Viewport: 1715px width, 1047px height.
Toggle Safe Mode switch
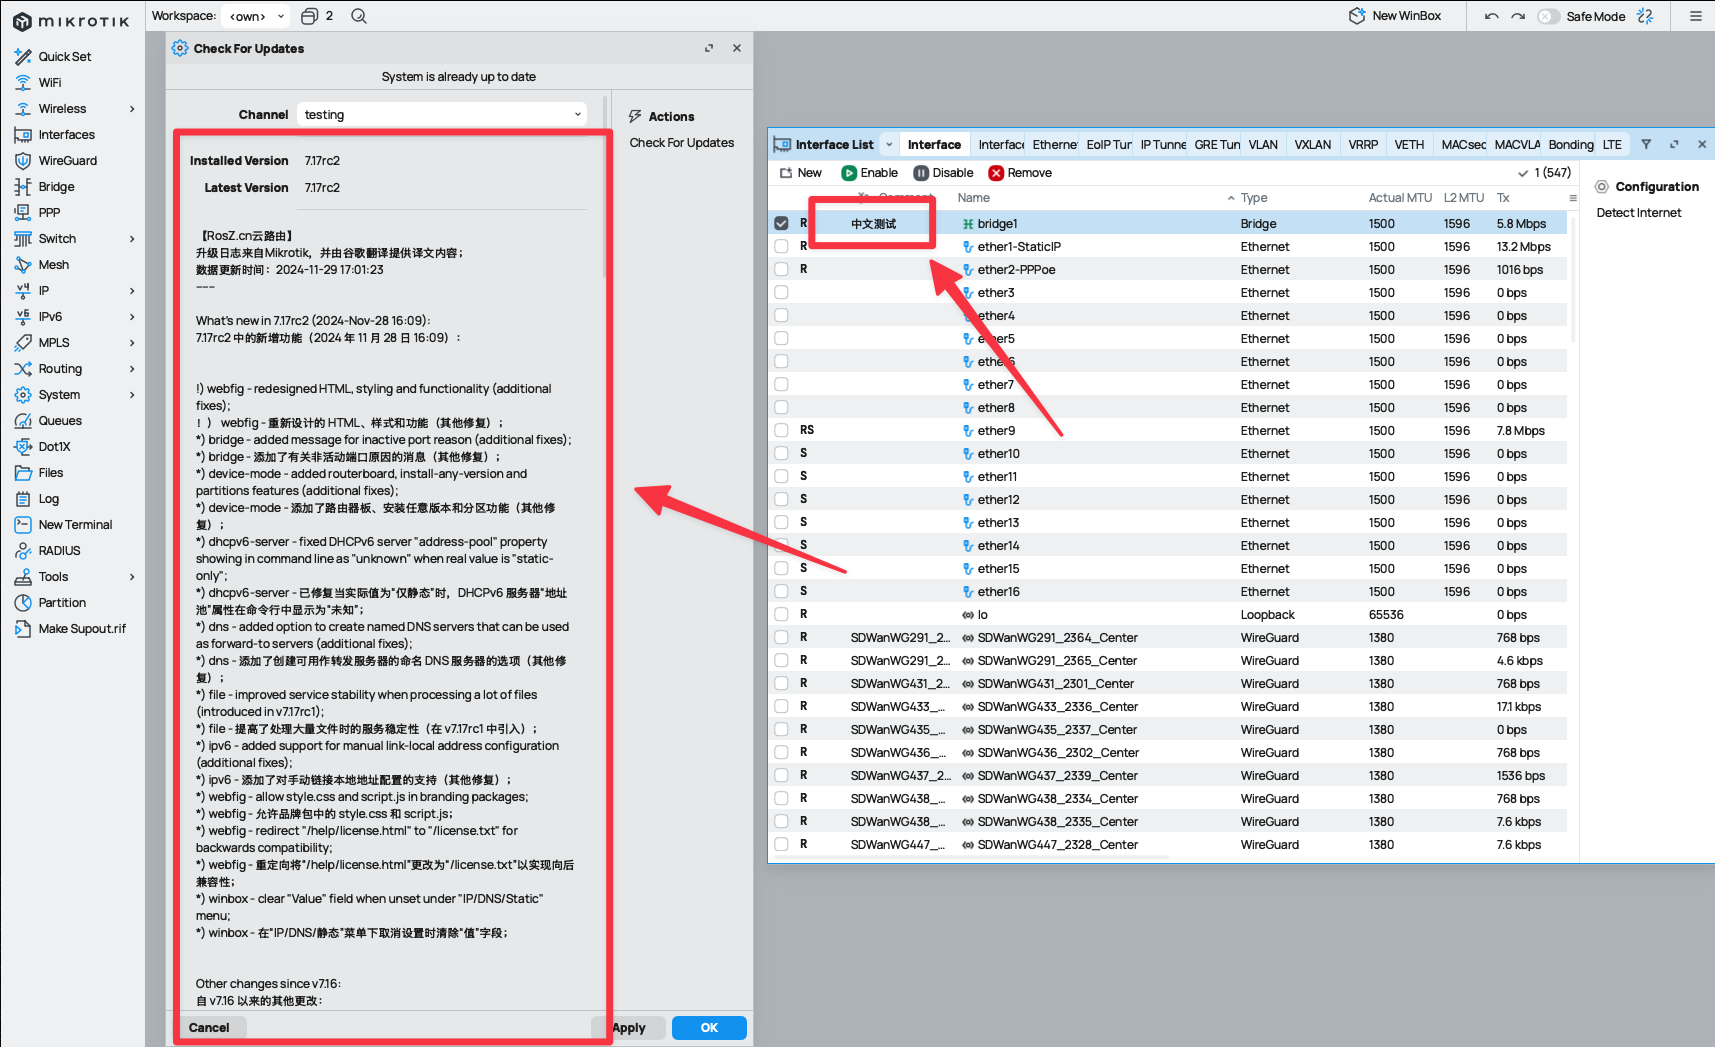click(1548, 16)
